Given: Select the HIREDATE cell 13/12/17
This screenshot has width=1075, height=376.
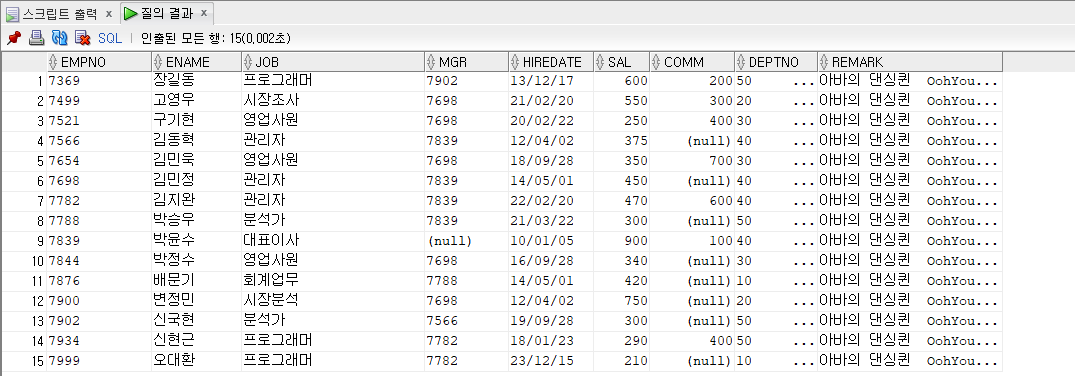Looking at the screenshot, I should [551, 81].
